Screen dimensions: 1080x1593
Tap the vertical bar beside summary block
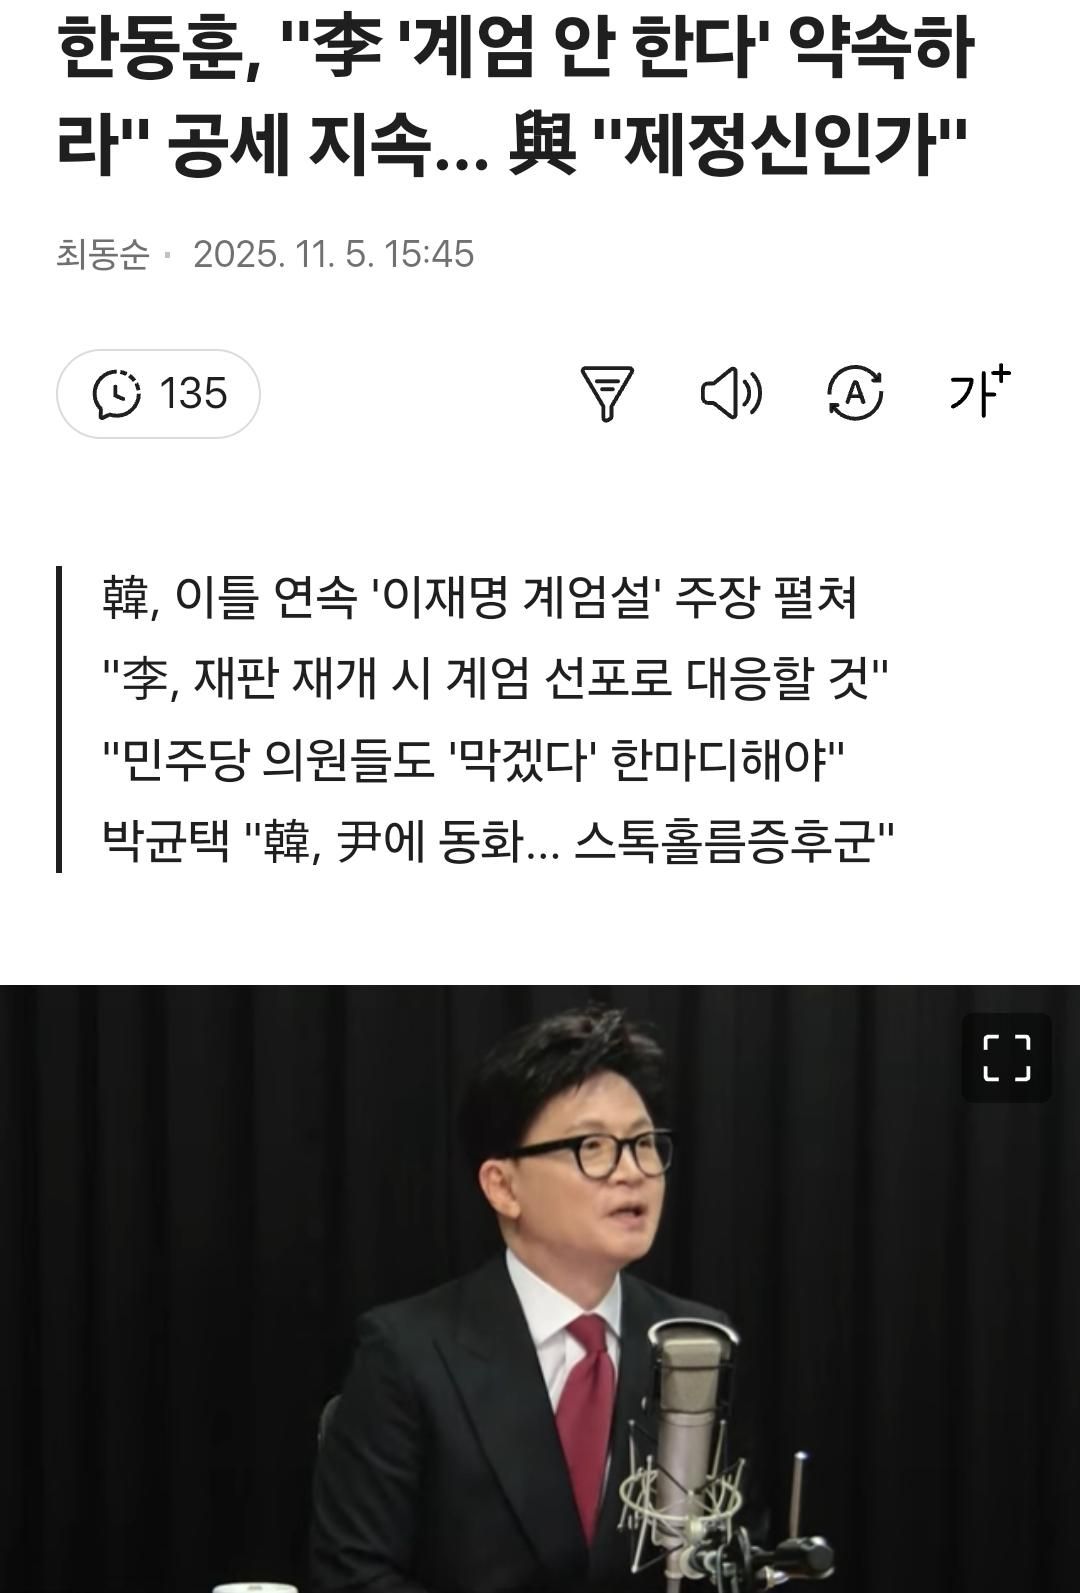[59, 719]
